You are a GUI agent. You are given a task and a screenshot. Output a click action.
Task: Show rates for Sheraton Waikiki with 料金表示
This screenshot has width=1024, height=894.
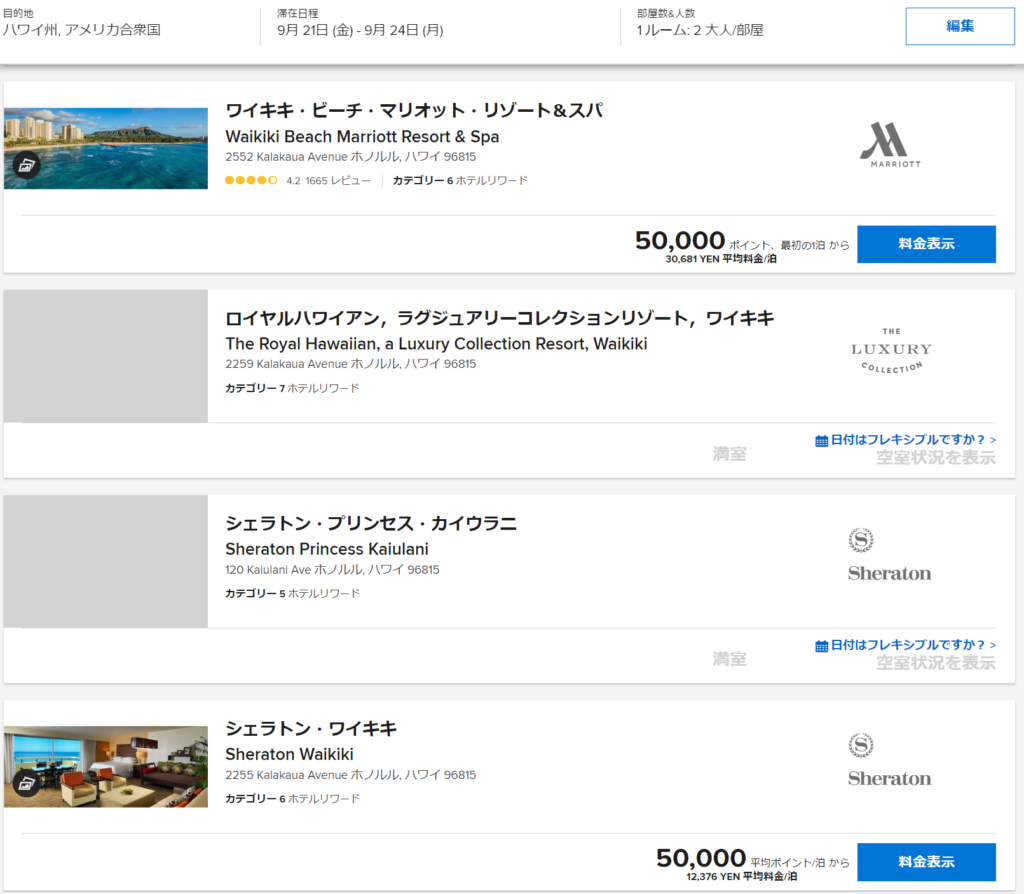[x=926, y=862]
